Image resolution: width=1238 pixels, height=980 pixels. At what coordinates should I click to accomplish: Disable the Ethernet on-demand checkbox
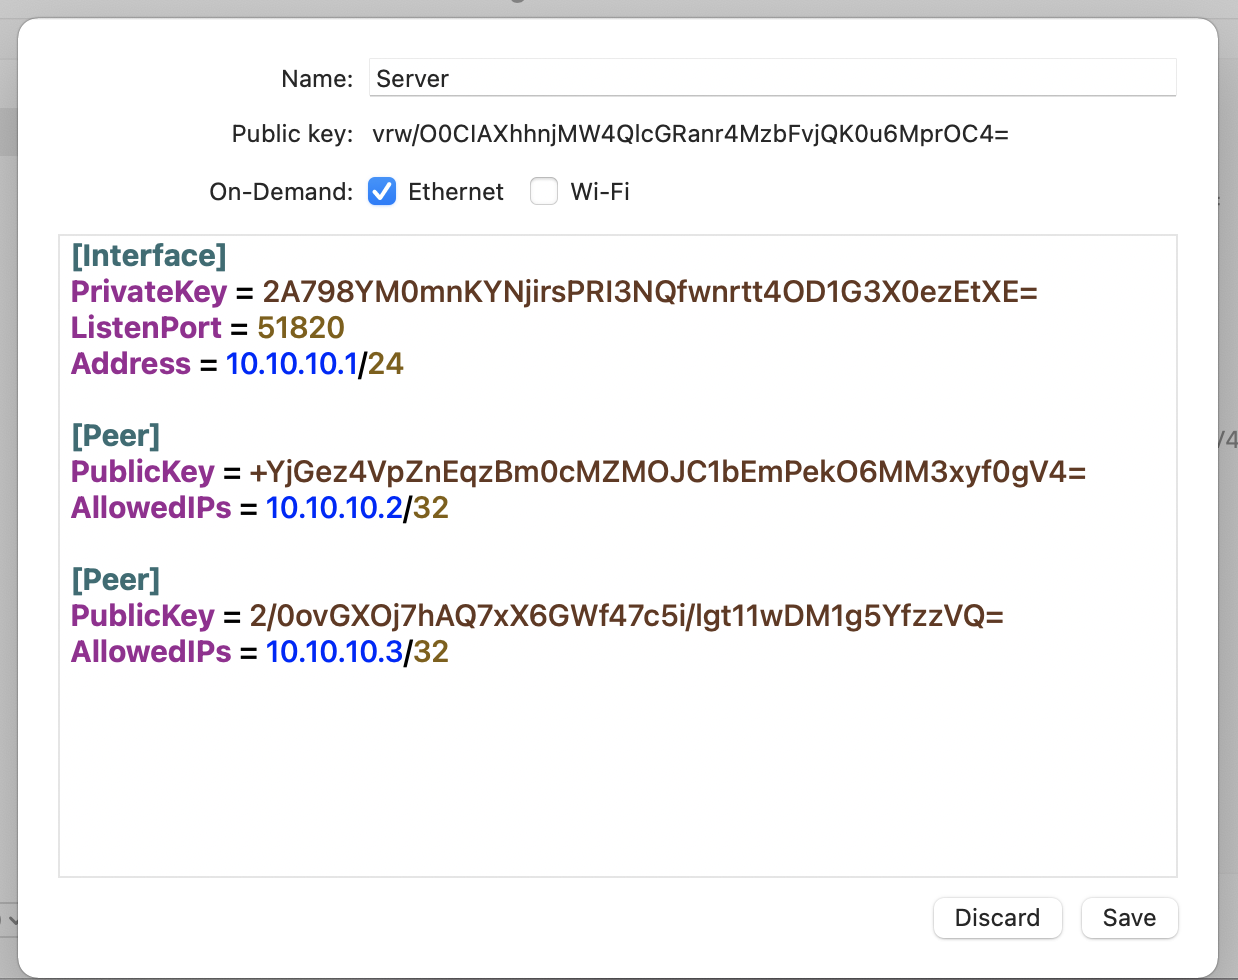(x=382, y=191)
